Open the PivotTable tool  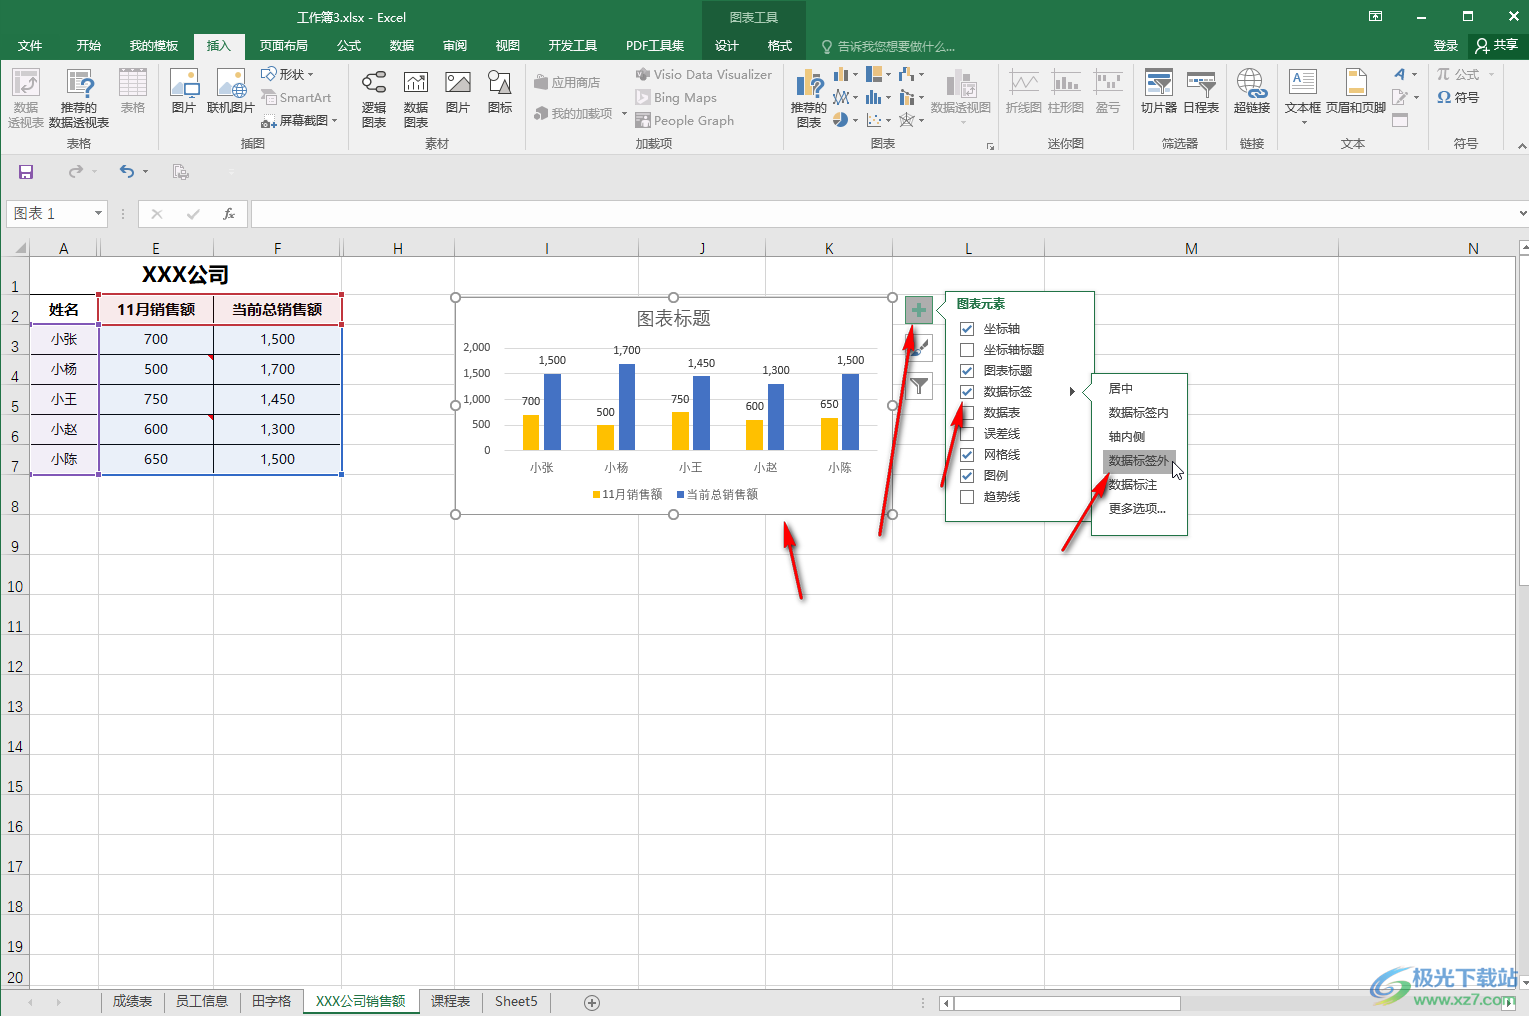[25, 97]
